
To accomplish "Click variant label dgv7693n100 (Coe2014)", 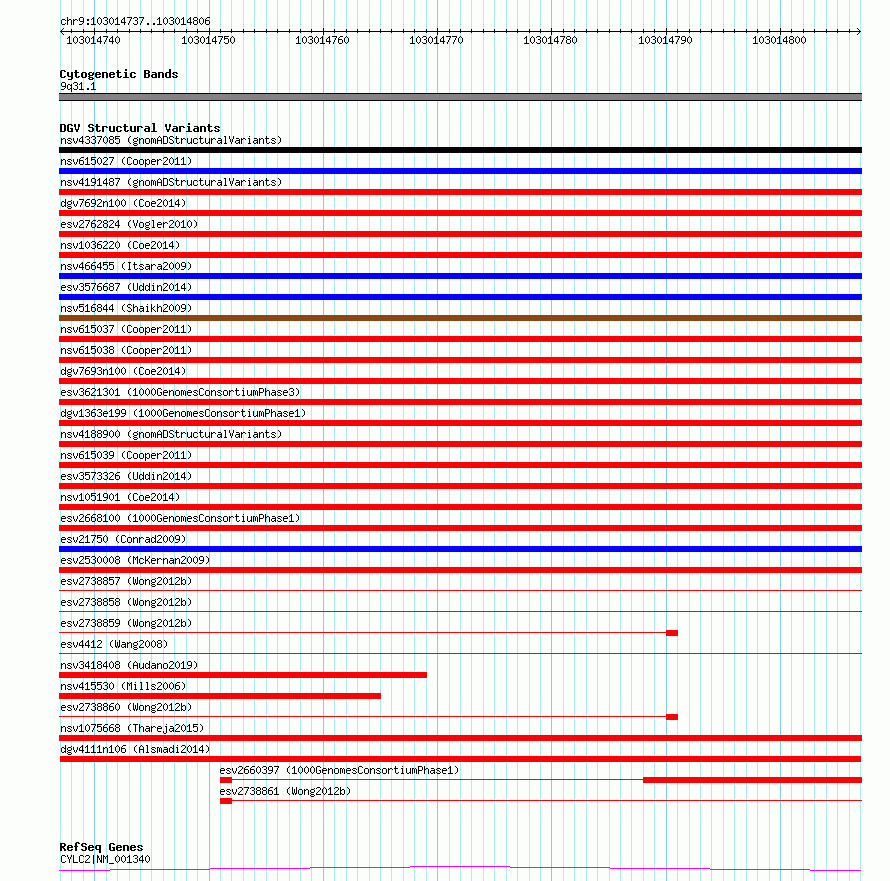I will click(x=123, y=371).
